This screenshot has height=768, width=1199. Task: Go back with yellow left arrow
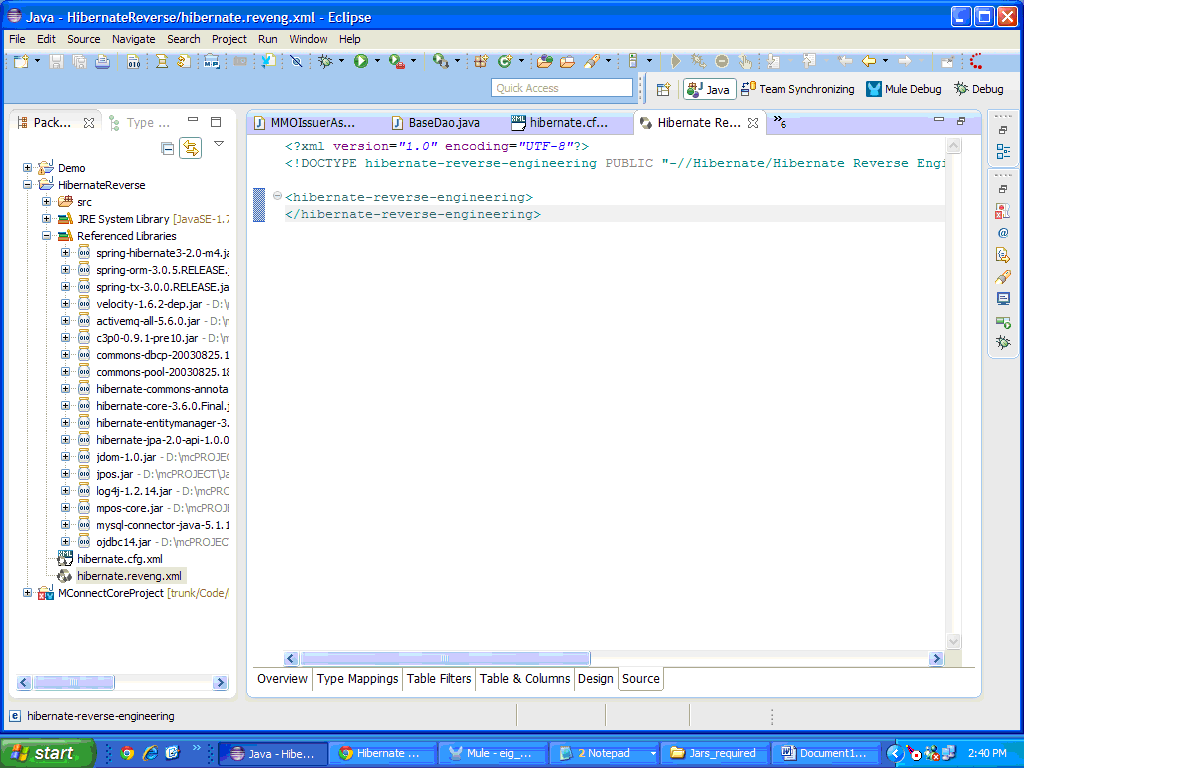coord(869,61)
